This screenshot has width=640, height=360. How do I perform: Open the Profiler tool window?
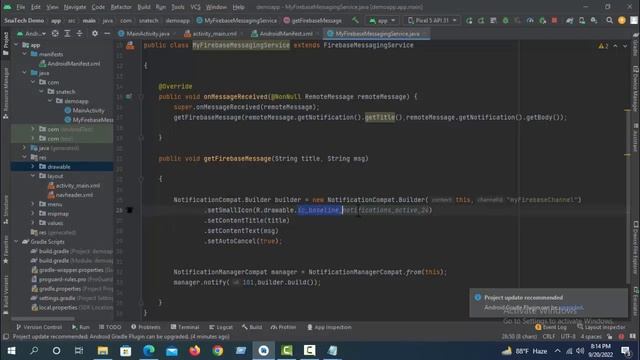pyautogui.click(x=283, y=327)
